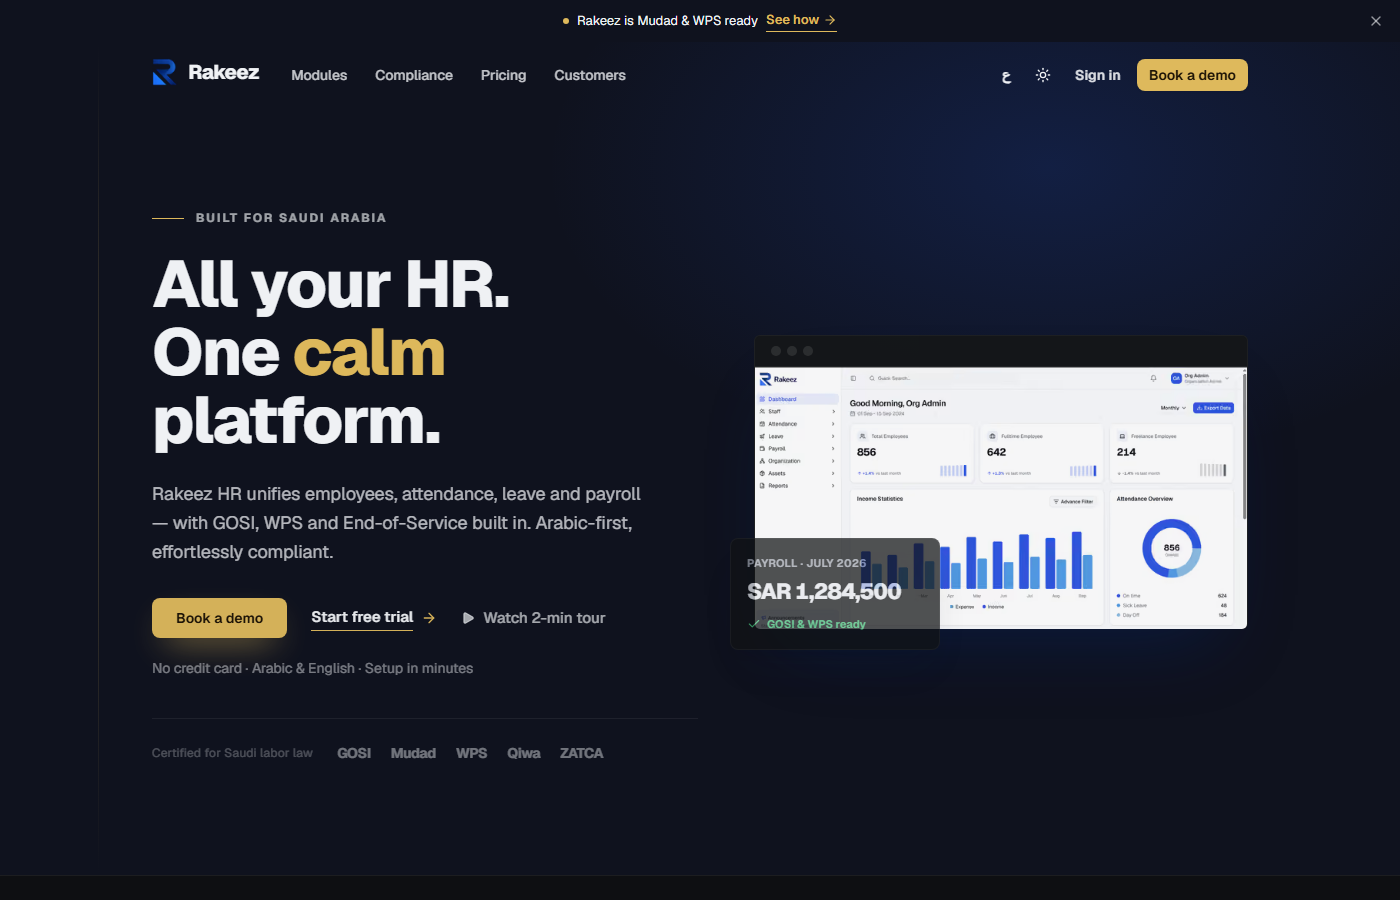This screenshot has height=900, width=1400.
Task: Click the Total Employees card icon
Action: pos(863,436)
